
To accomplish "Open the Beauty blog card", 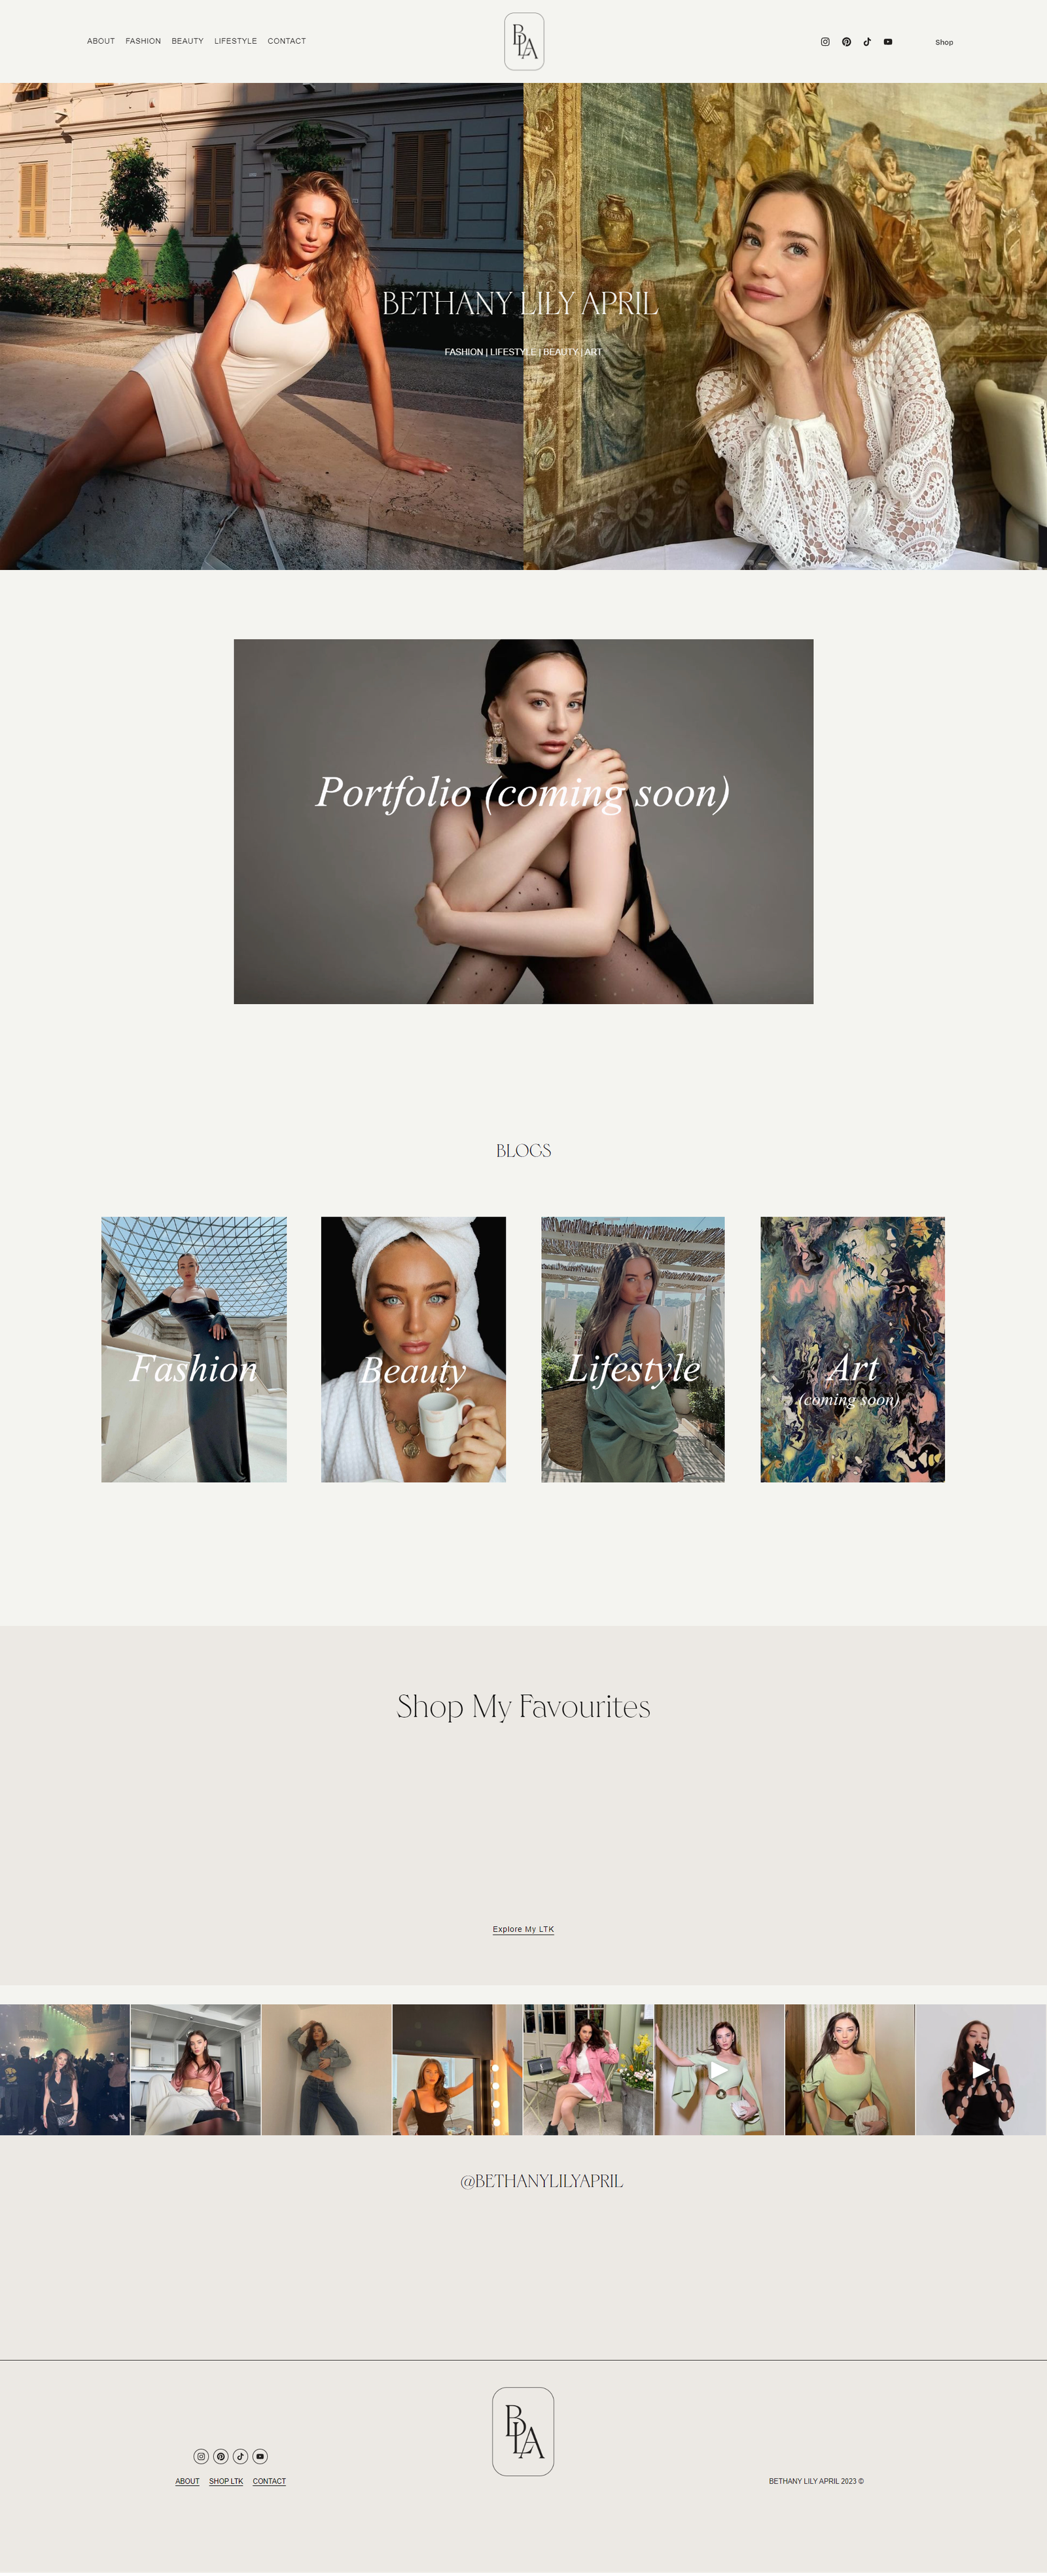I will click(x=413, y=1349).
